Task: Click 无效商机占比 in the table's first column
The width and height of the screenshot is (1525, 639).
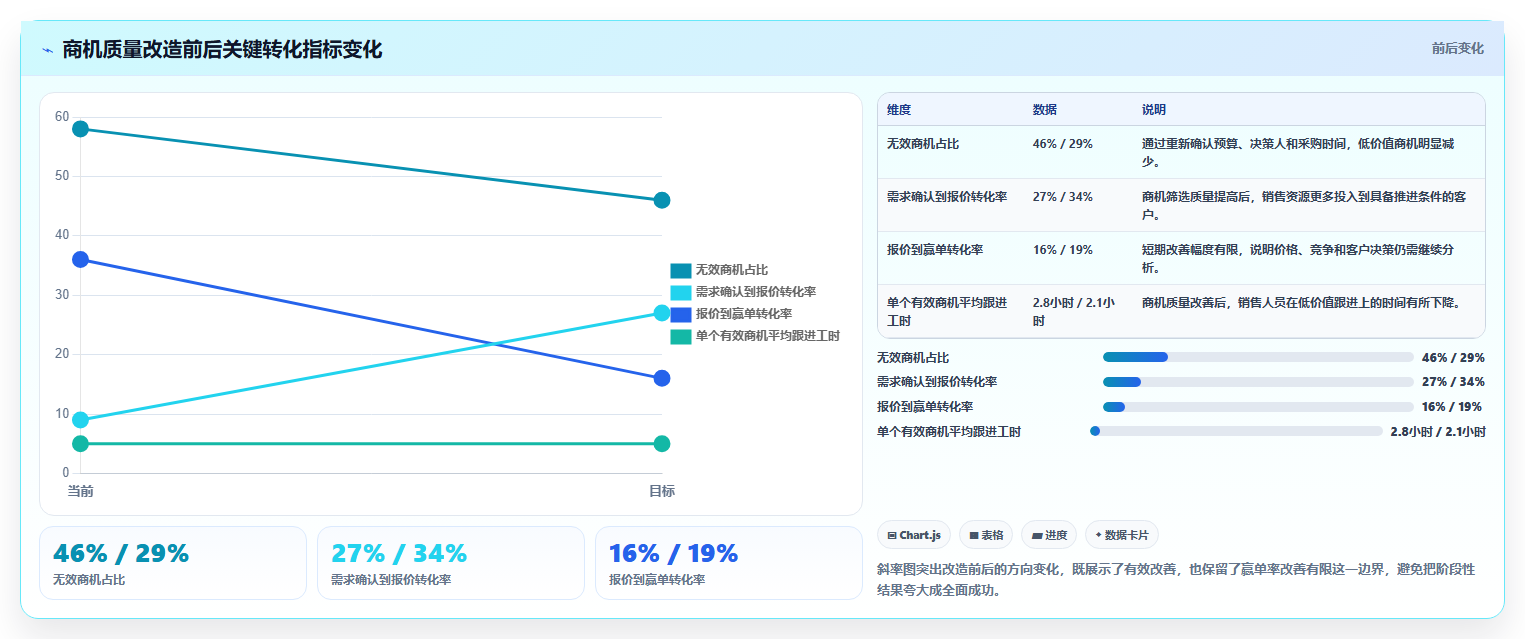Action: (x=923, y=144)
